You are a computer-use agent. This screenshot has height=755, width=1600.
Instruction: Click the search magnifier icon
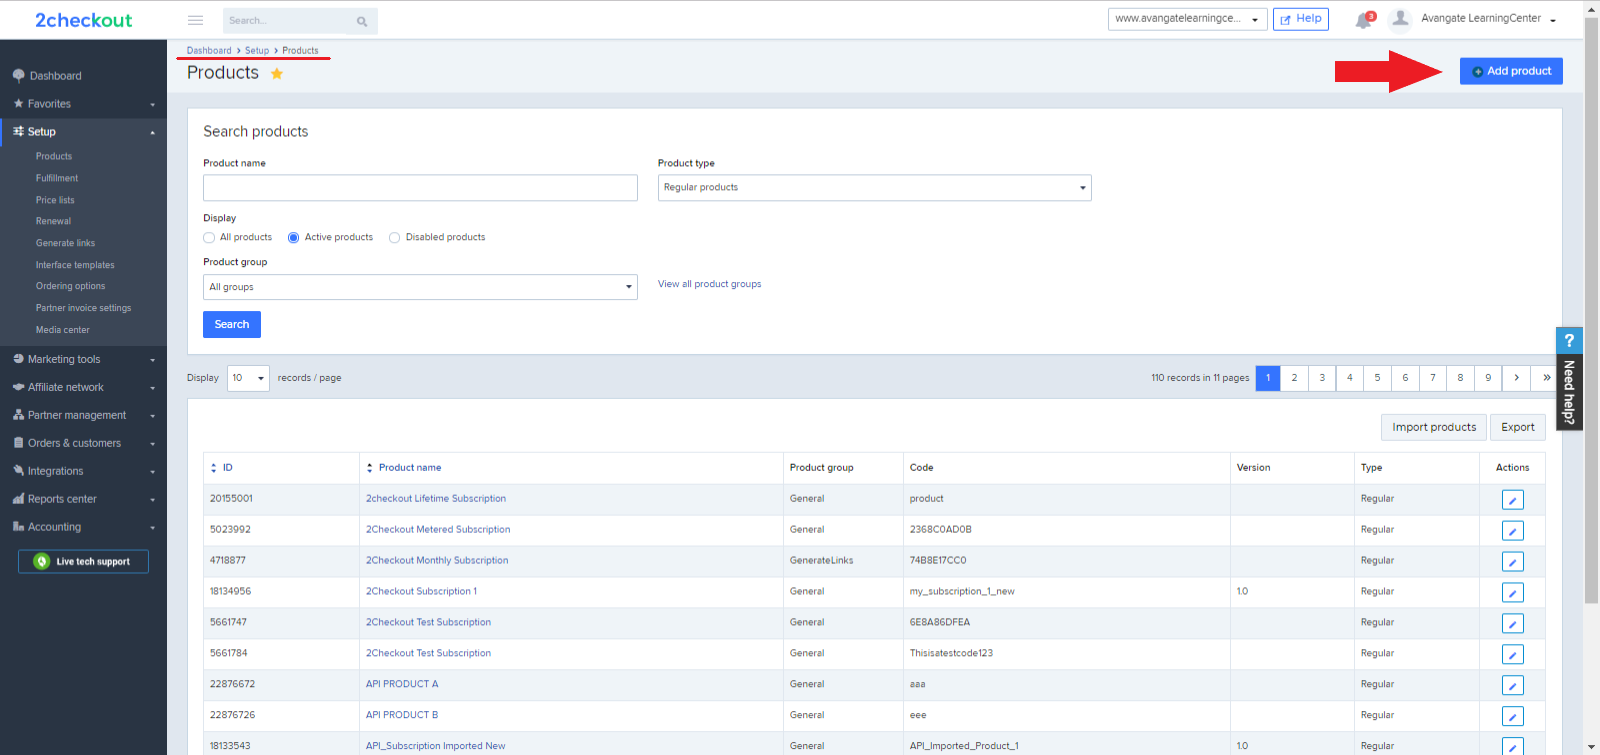click(362, 21)
